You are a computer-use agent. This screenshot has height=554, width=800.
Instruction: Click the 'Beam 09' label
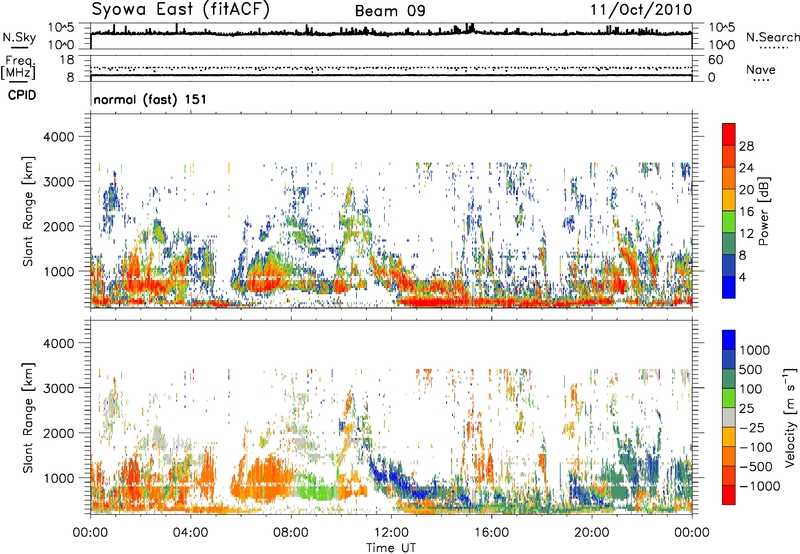pyautogui.click(x=390, y=11)
